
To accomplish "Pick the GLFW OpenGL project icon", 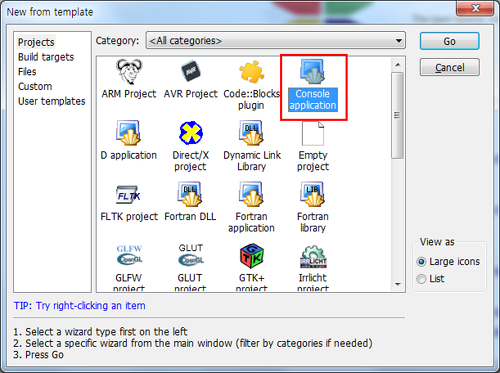I will click(x=129, y=255).
